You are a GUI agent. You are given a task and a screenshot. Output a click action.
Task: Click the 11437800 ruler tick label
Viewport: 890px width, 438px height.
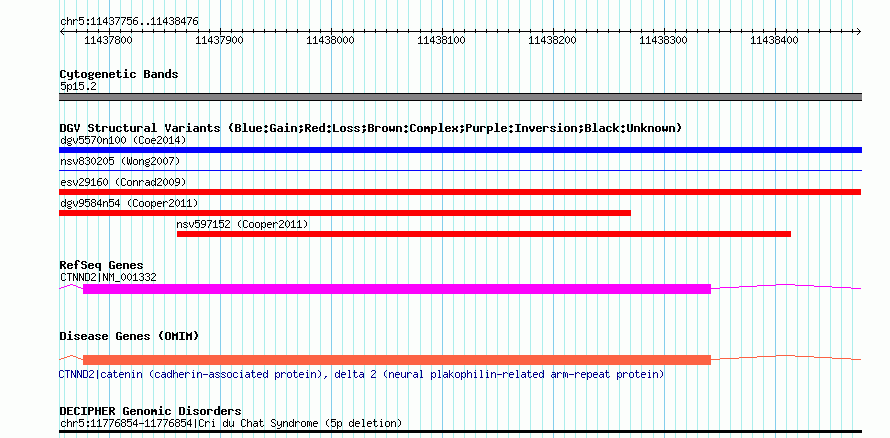coord(108,40)
